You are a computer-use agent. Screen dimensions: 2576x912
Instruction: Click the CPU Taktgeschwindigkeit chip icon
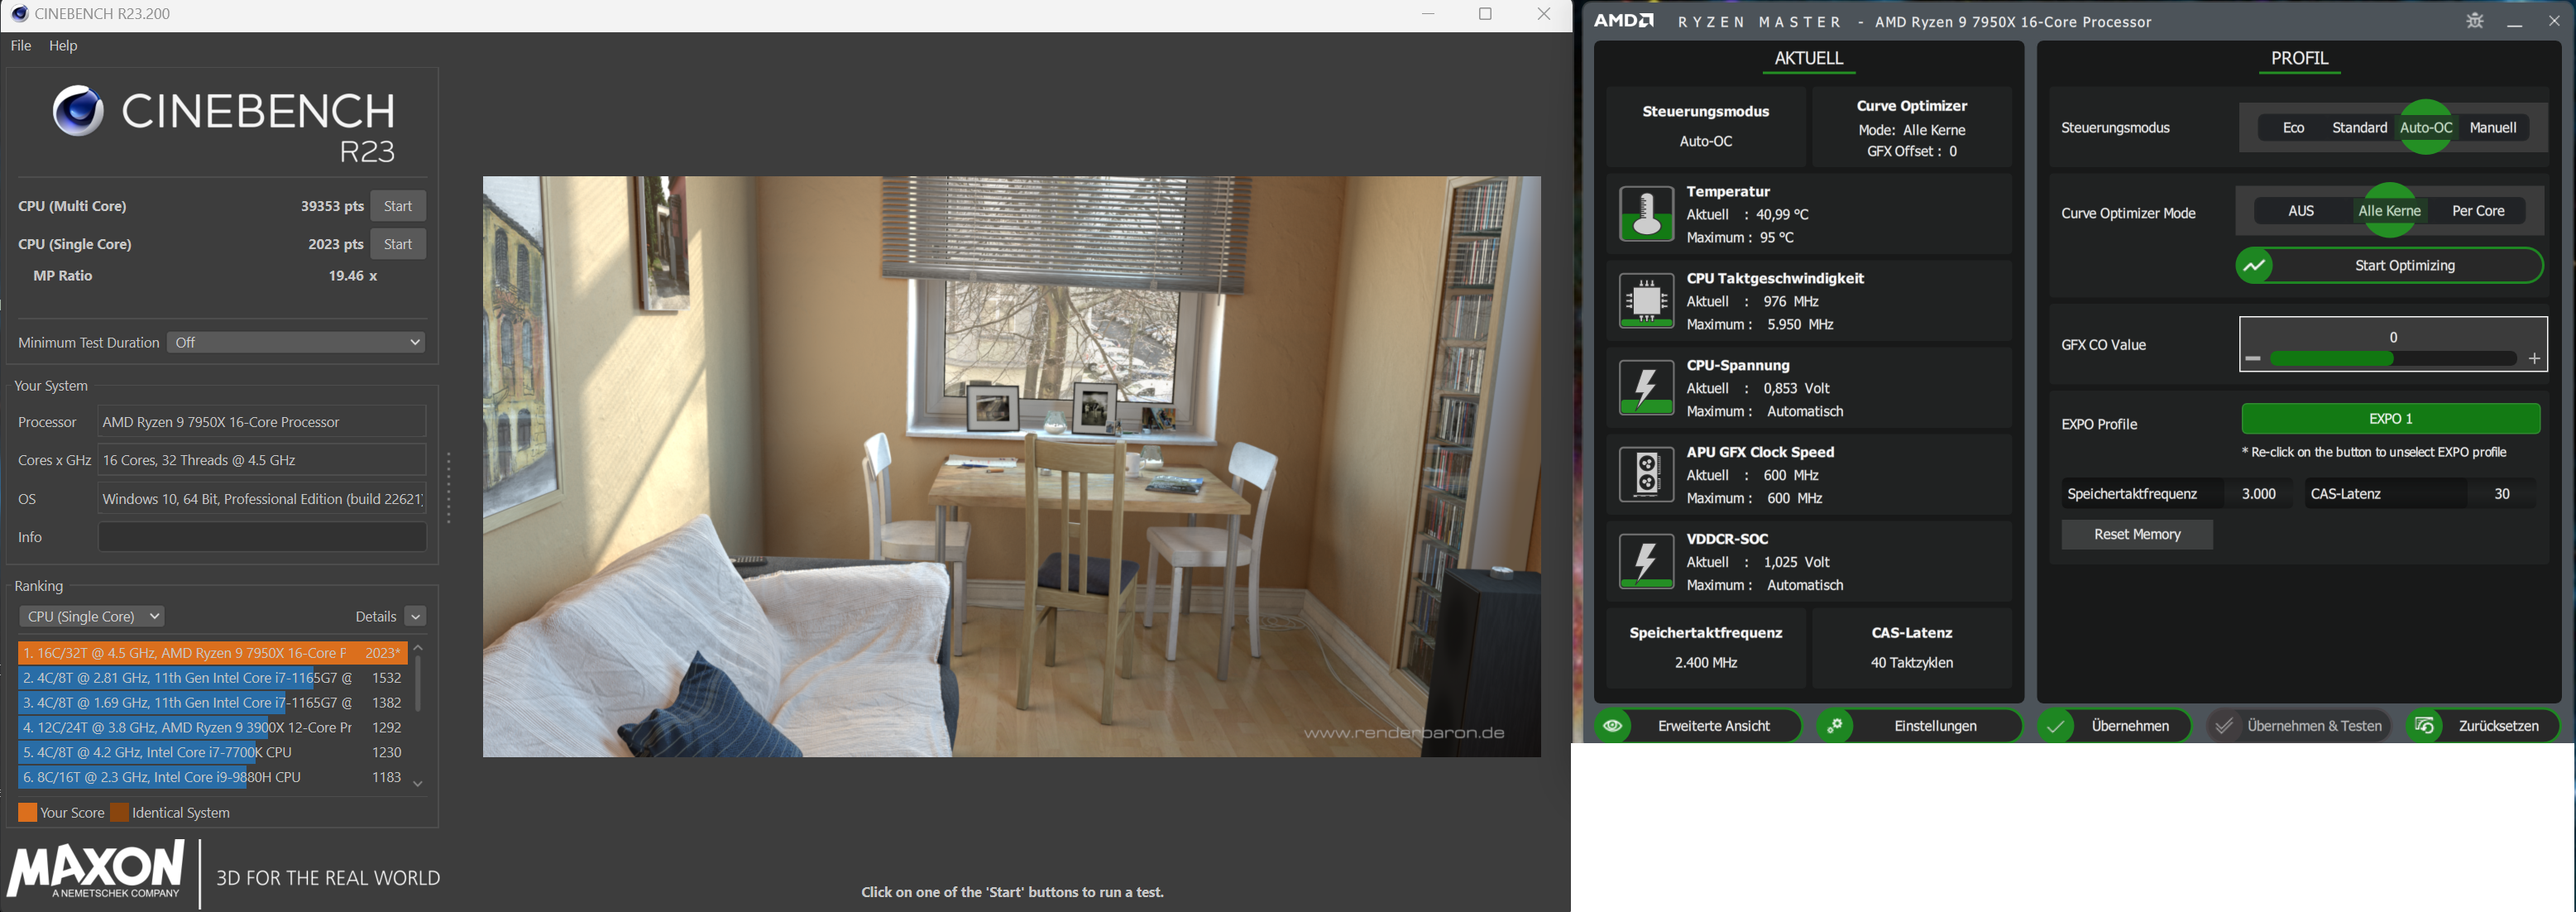pos(1646,301)
